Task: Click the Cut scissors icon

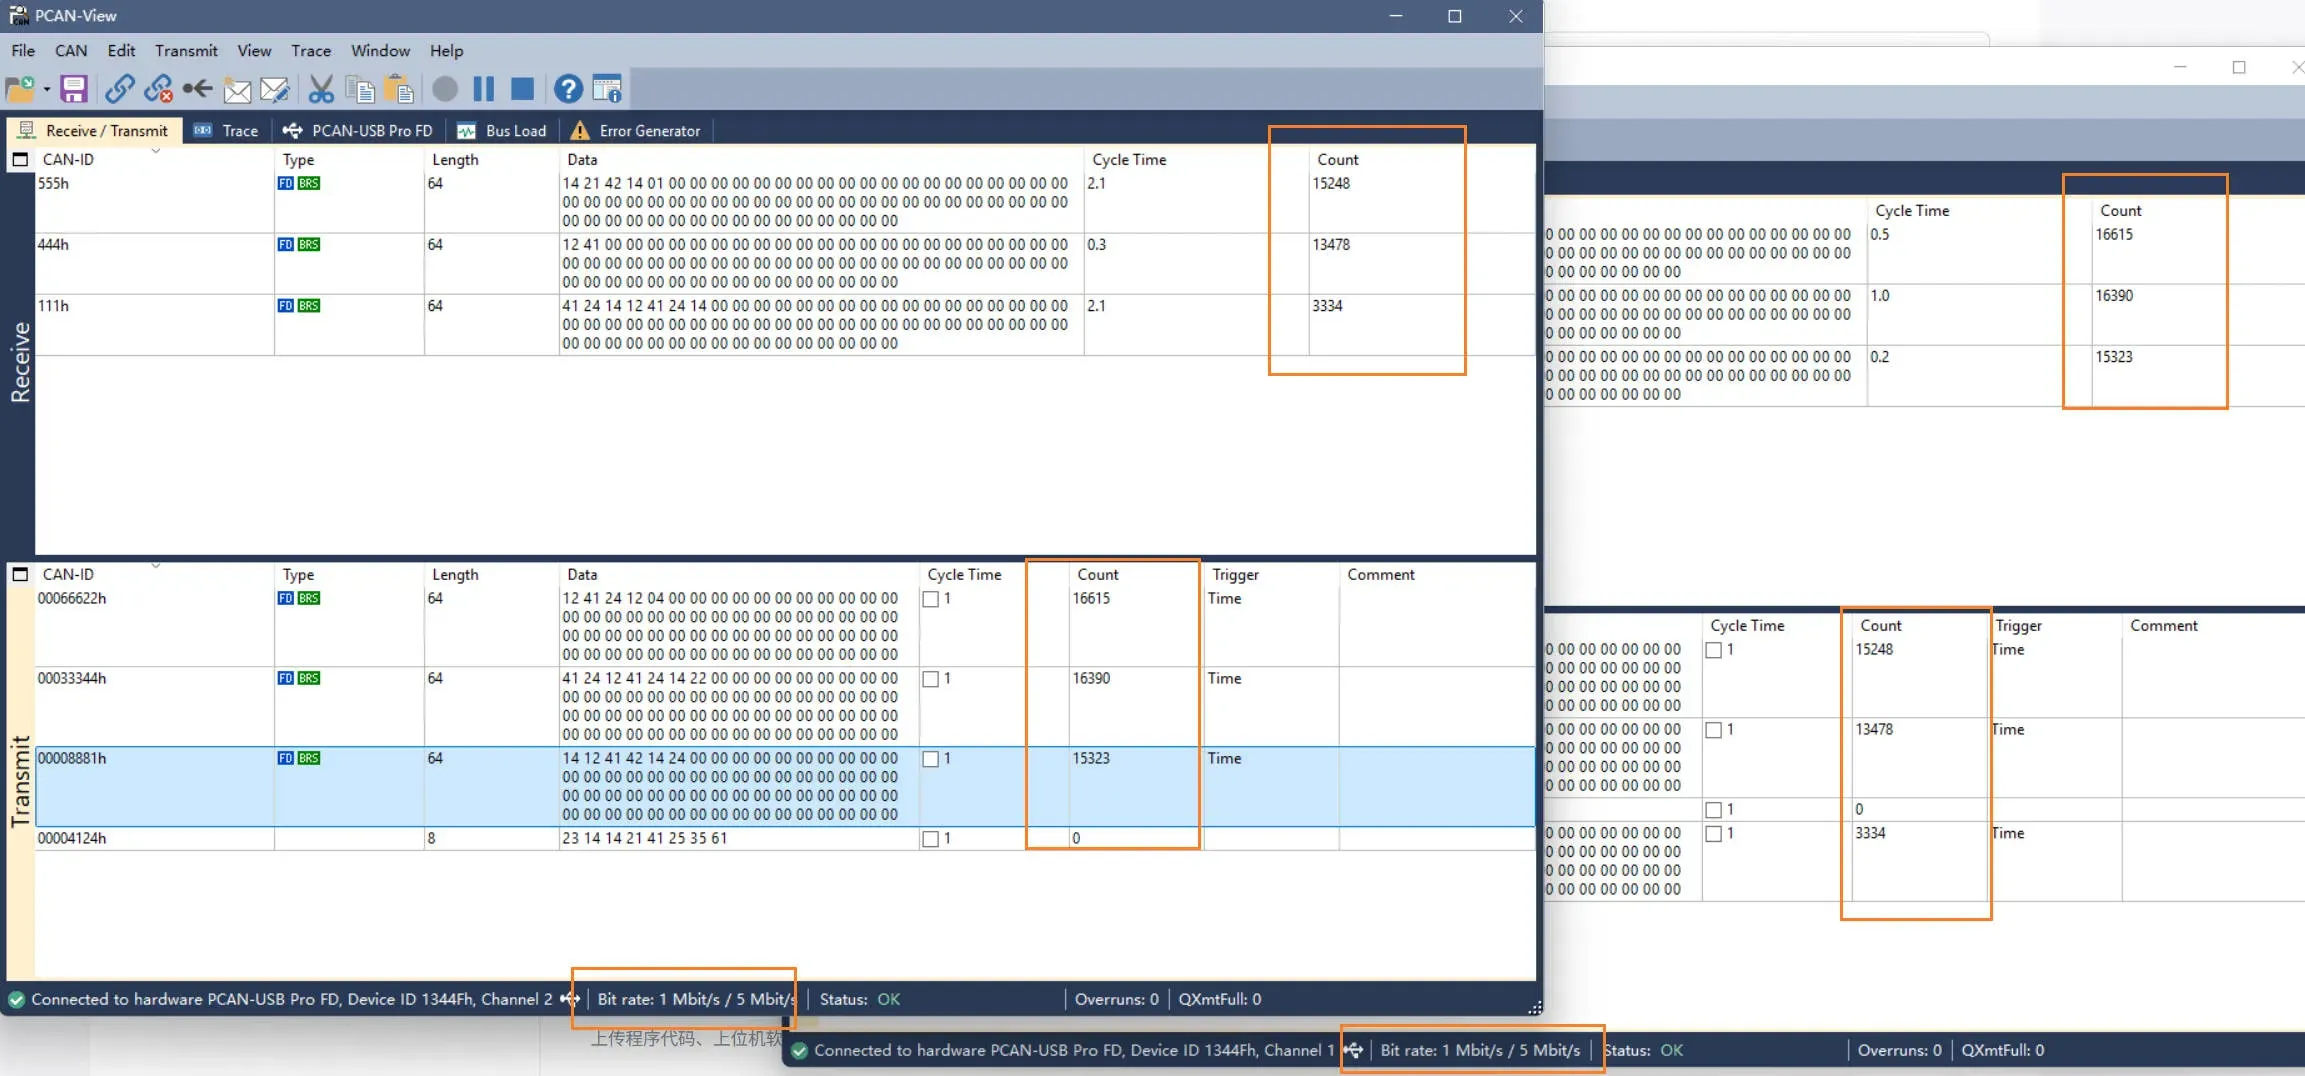Action: (x=321, y=90)
